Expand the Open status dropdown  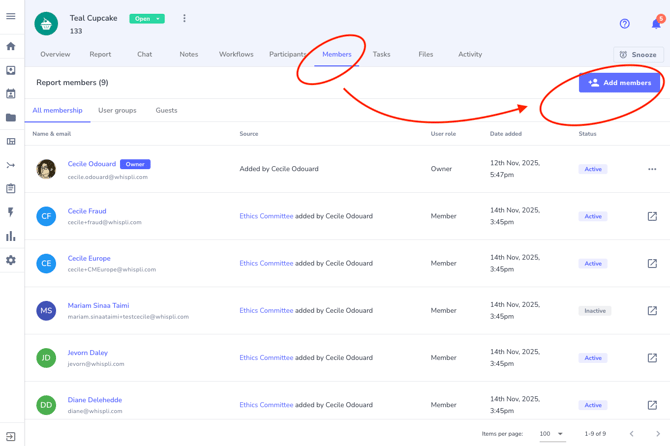(147, 18)
